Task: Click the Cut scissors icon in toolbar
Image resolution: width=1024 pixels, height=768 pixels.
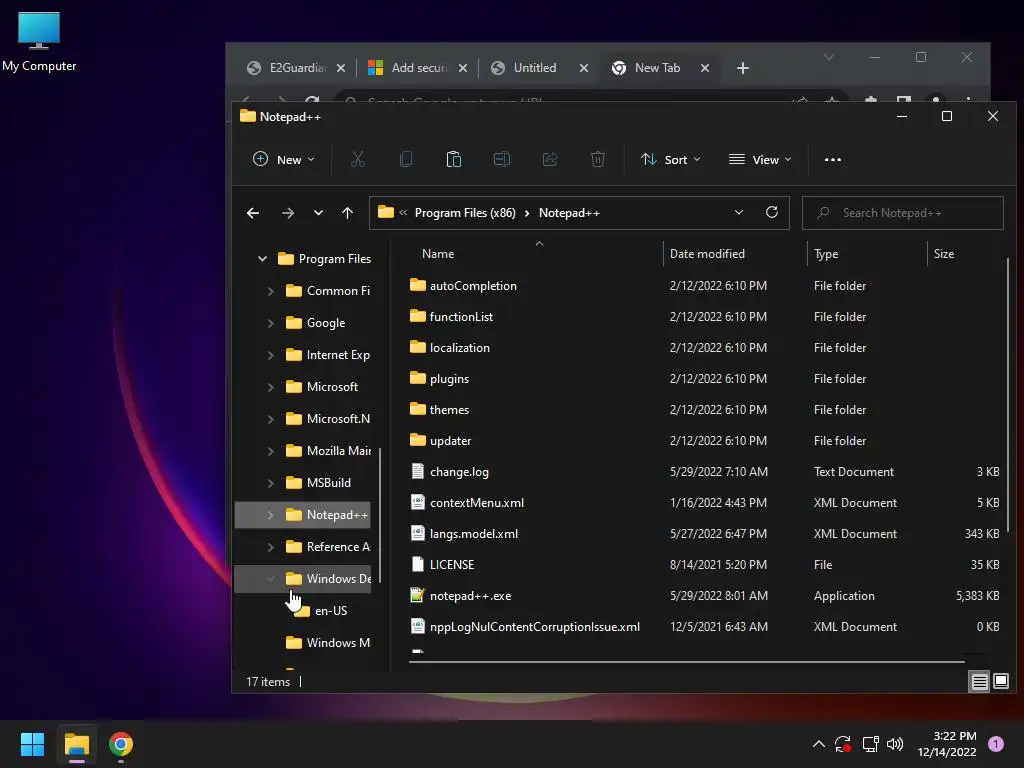Action: click(358, 159)
